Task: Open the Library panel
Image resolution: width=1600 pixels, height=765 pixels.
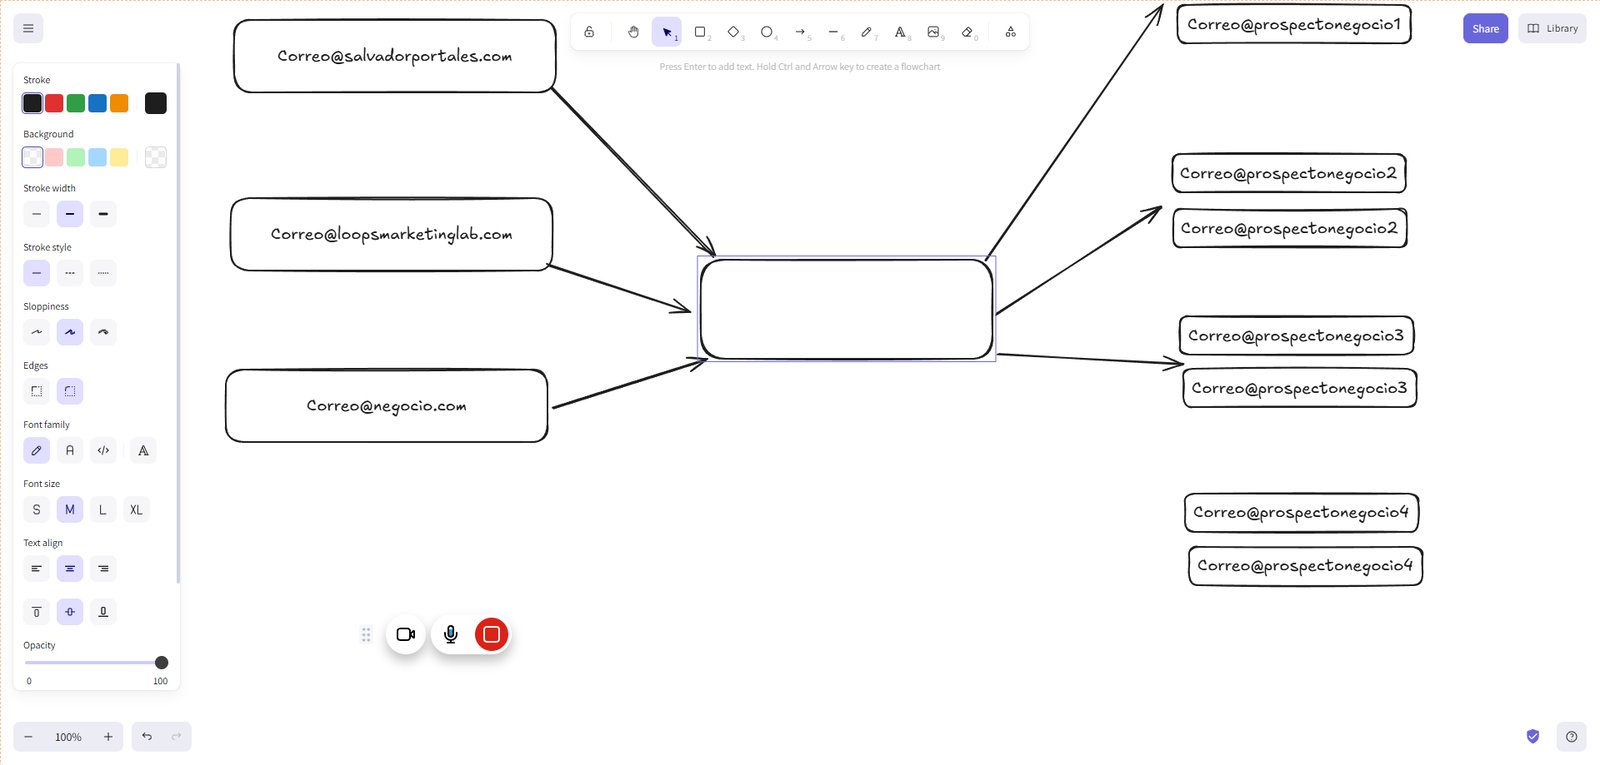Action: click(x=1552, y=29)
